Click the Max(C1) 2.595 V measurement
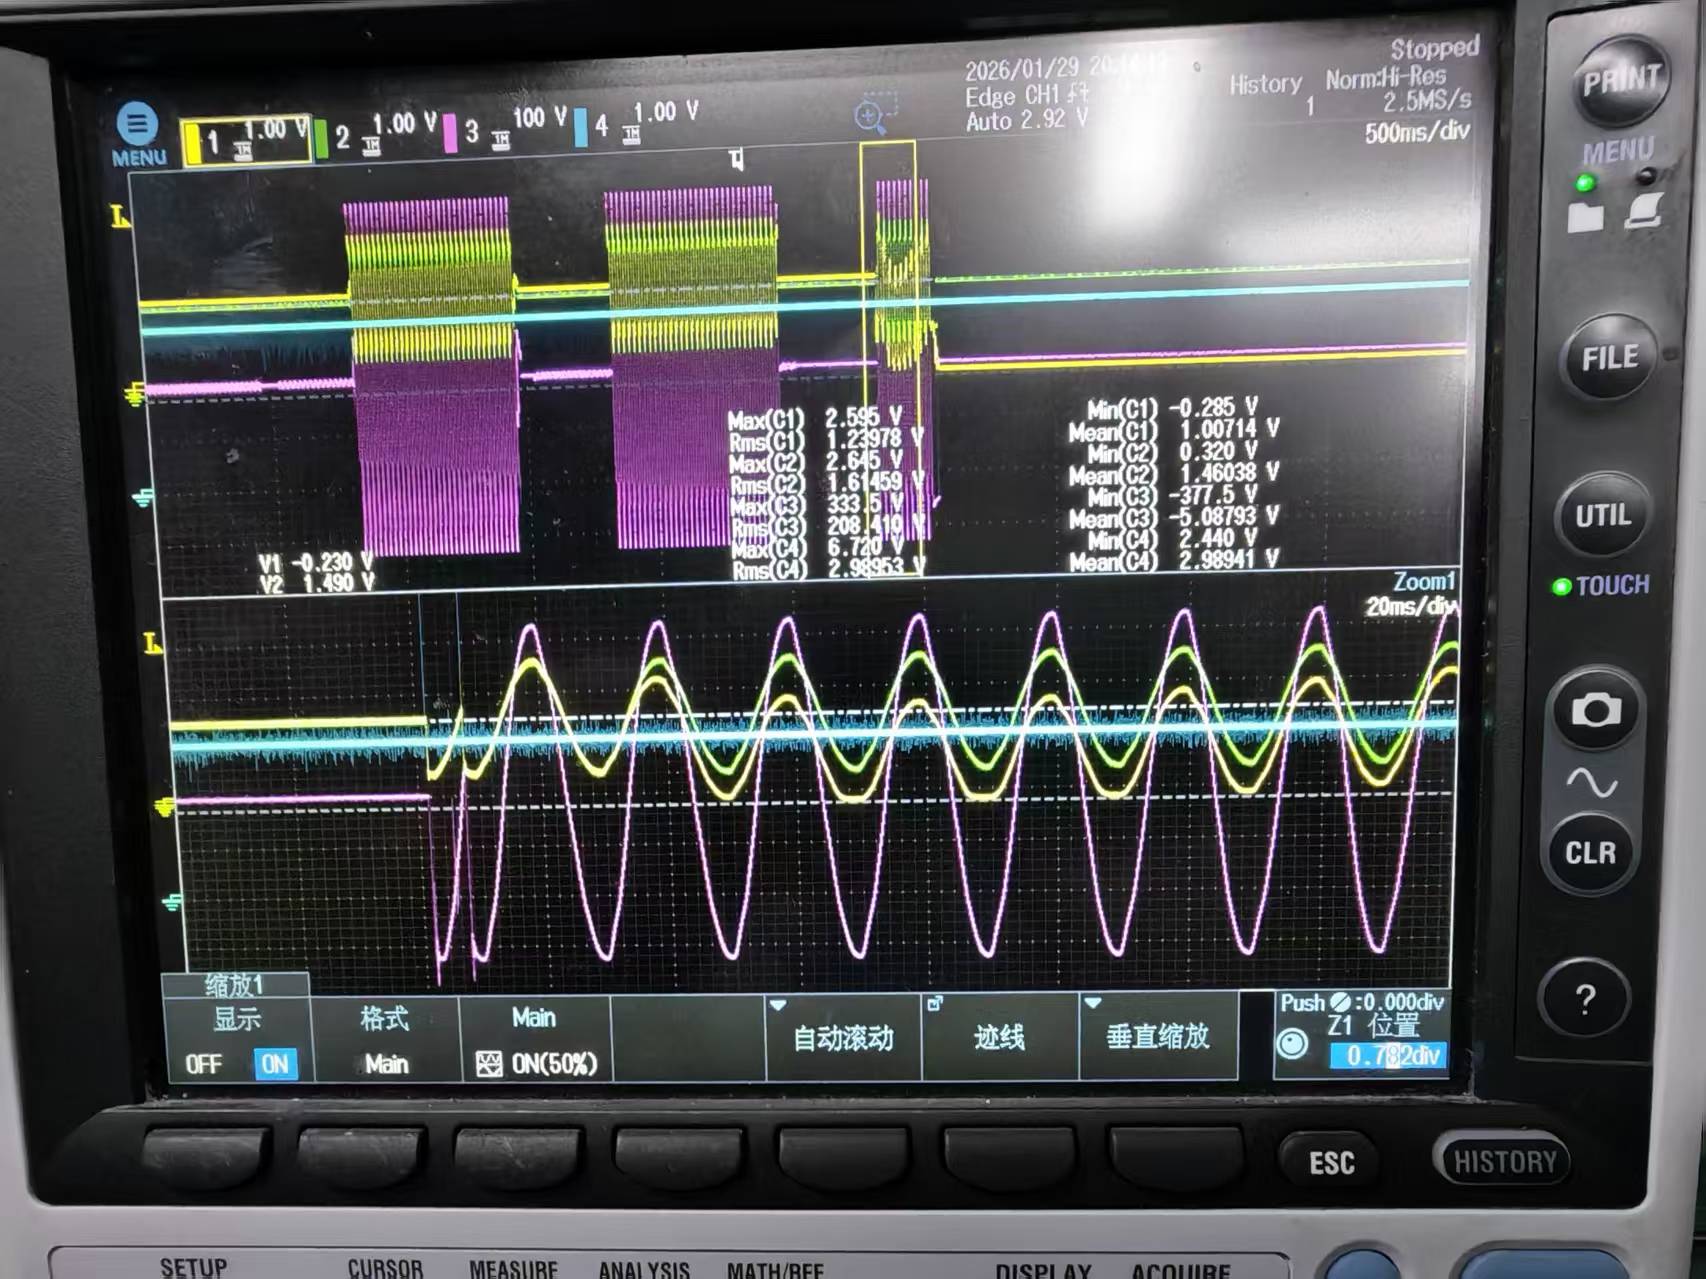The image size is (1706, 1279). [814, 418]
